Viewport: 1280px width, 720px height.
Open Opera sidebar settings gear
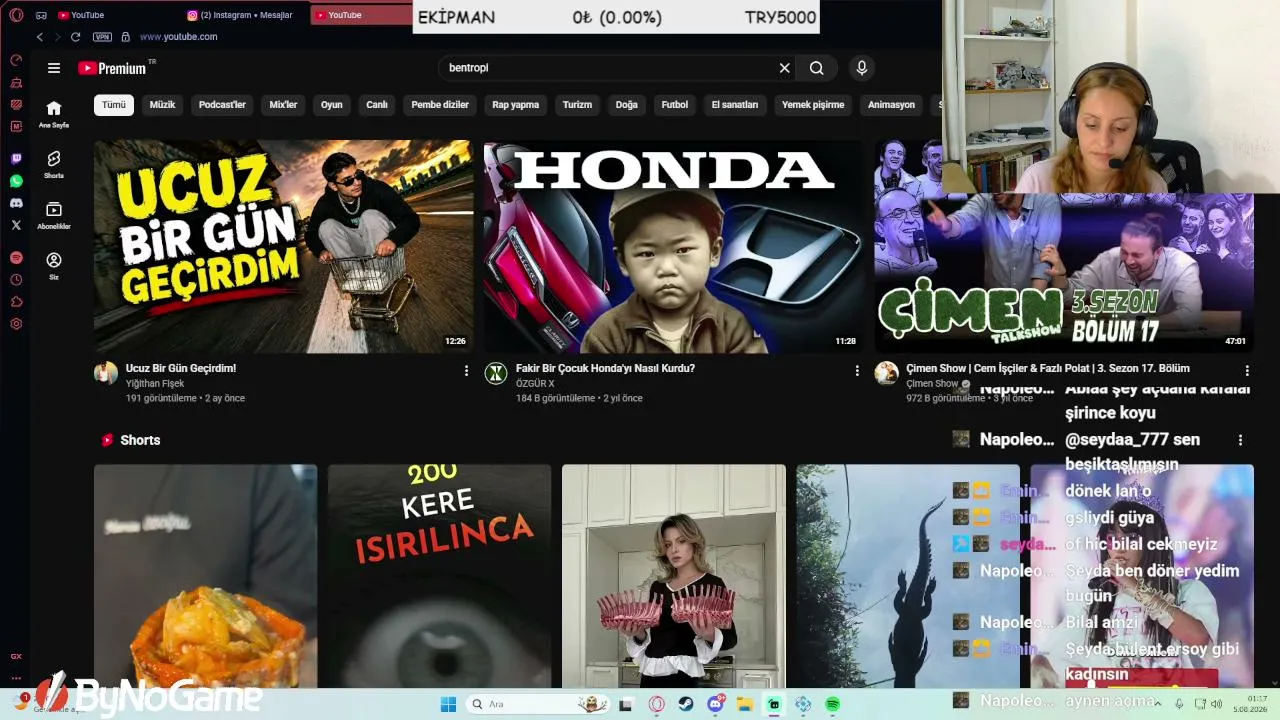(16, 324)
